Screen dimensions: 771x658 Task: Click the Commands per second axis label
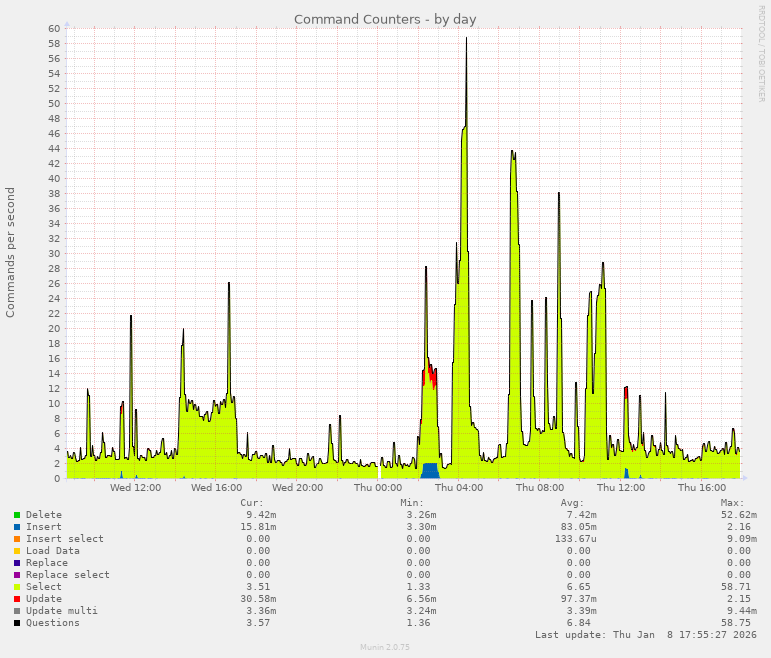coord(11,252)
